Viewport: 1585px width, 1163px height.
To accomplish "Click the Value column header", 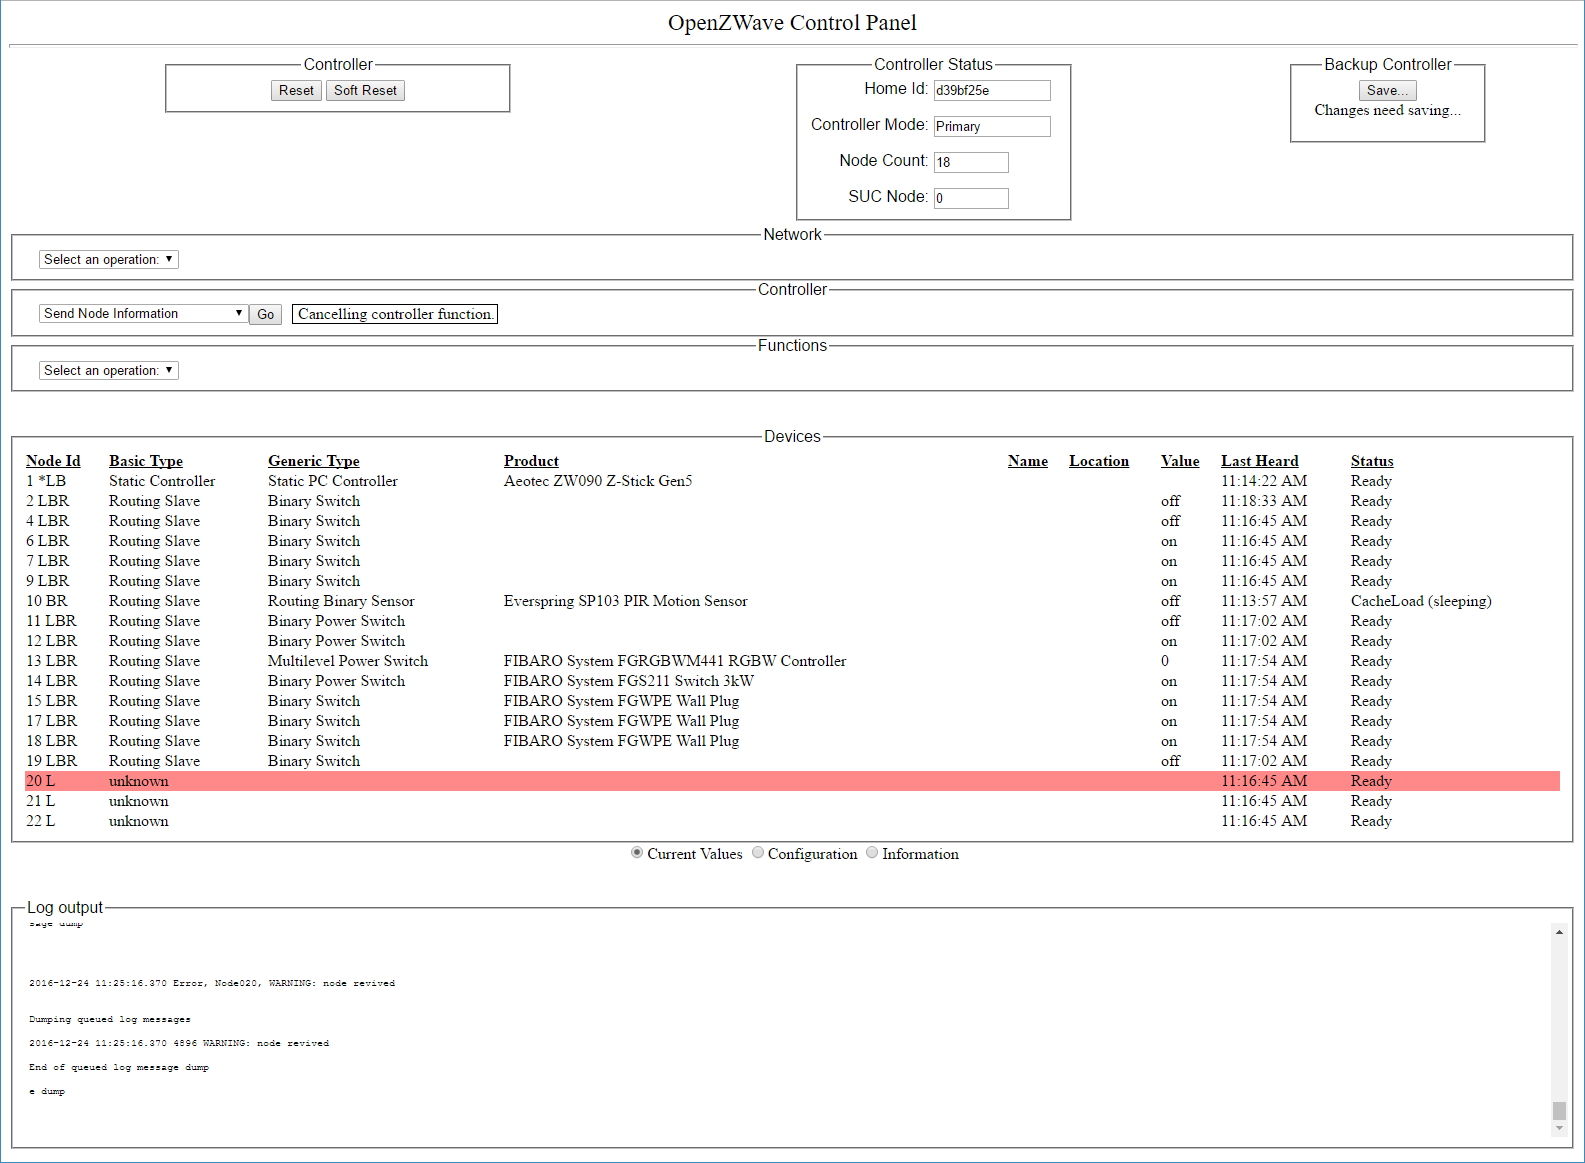I will [x=1180, y=461].
